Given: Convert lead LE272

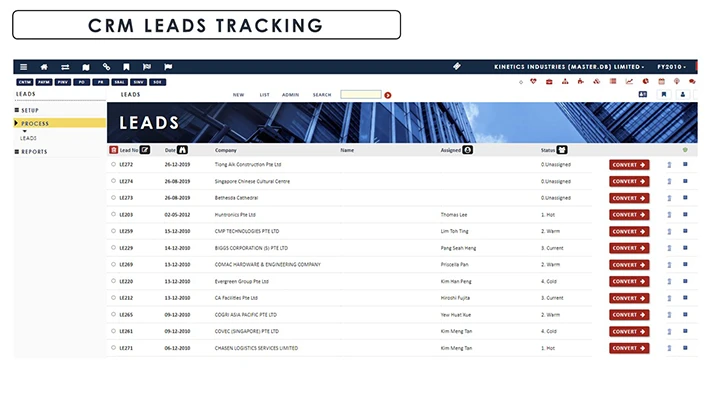Looking at the screenshot, I should point(629,165).
